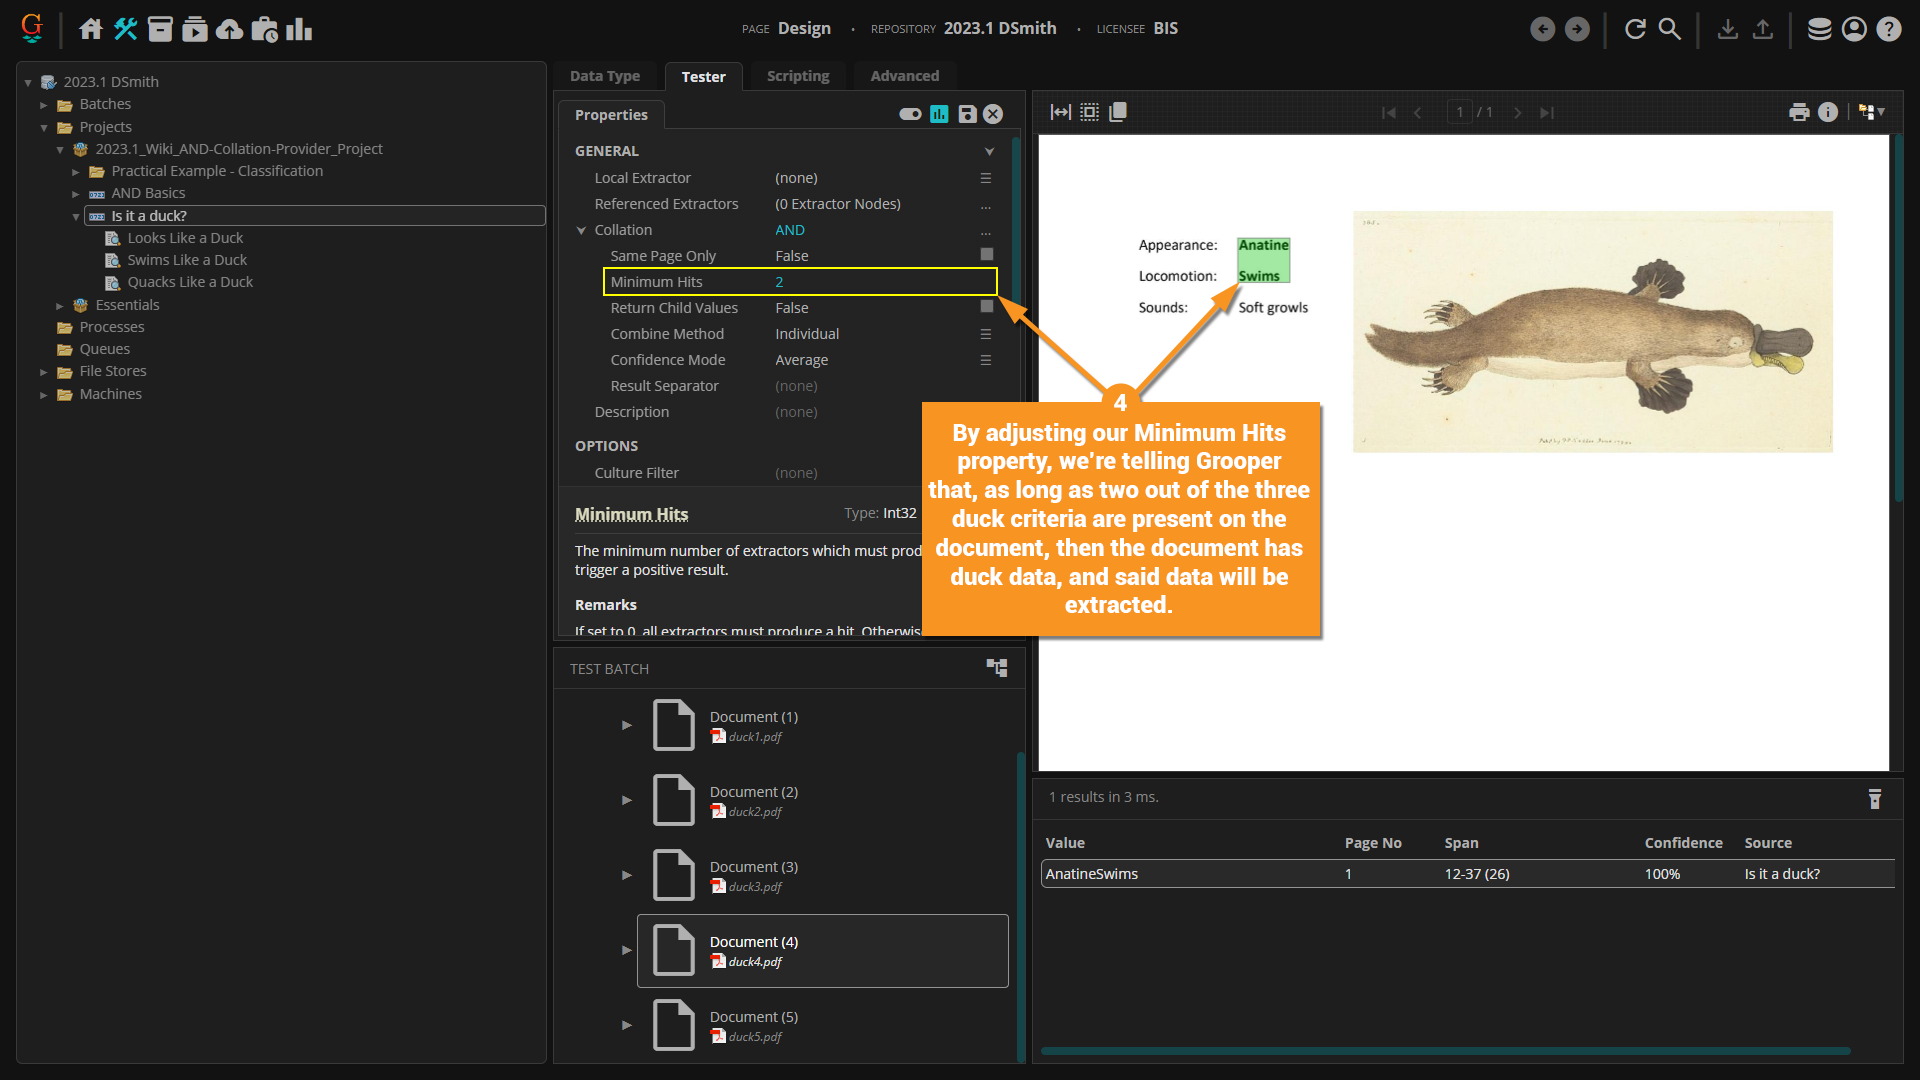Toggle the switch in Properties header
The image size is (1920, 1080).
(x=910, y=114)
